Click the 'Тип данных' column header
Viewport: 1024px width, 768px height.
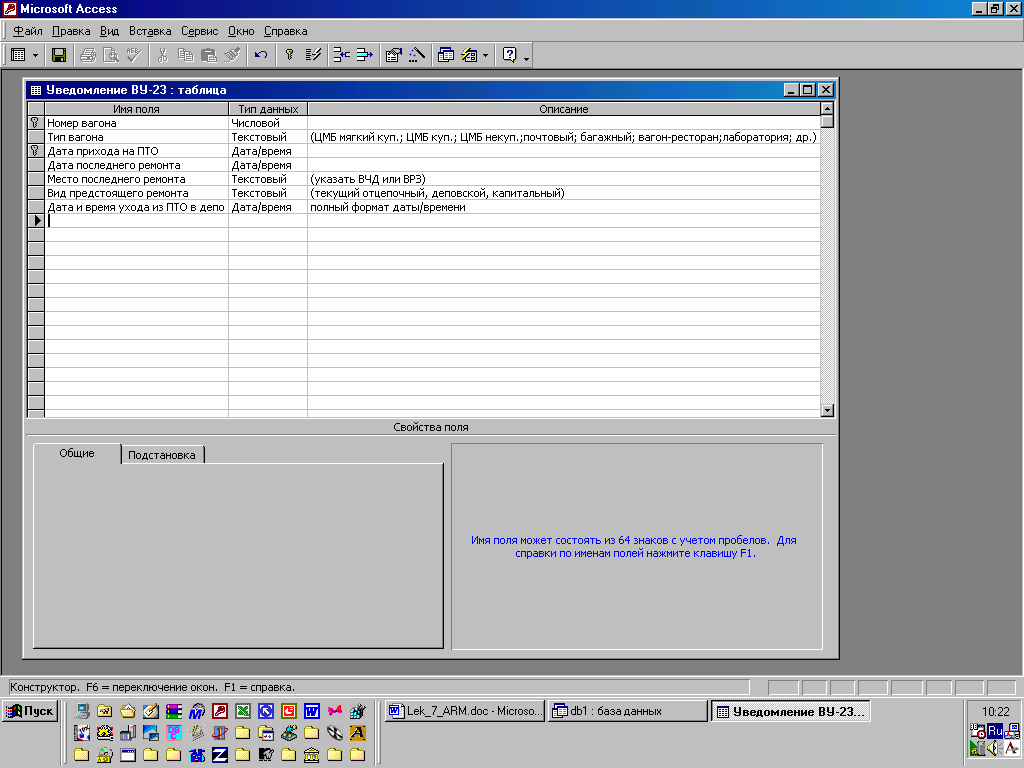click(268, 109)
